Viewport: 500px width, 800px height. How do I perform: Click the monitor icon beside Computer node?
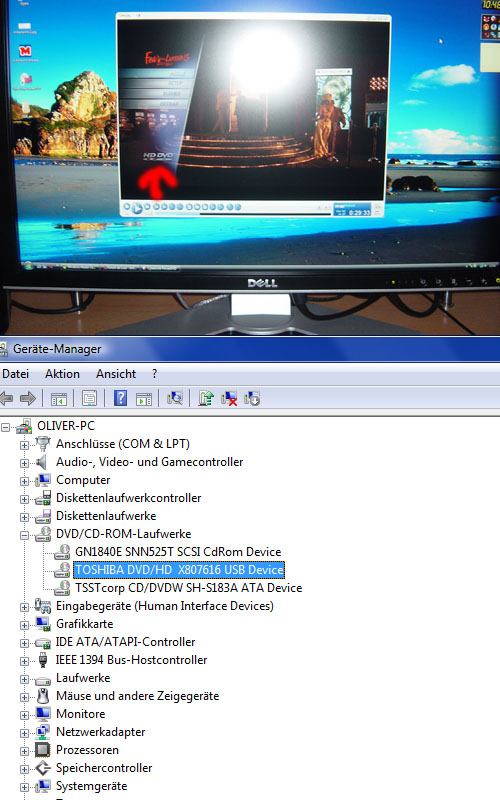pos(43,480)
